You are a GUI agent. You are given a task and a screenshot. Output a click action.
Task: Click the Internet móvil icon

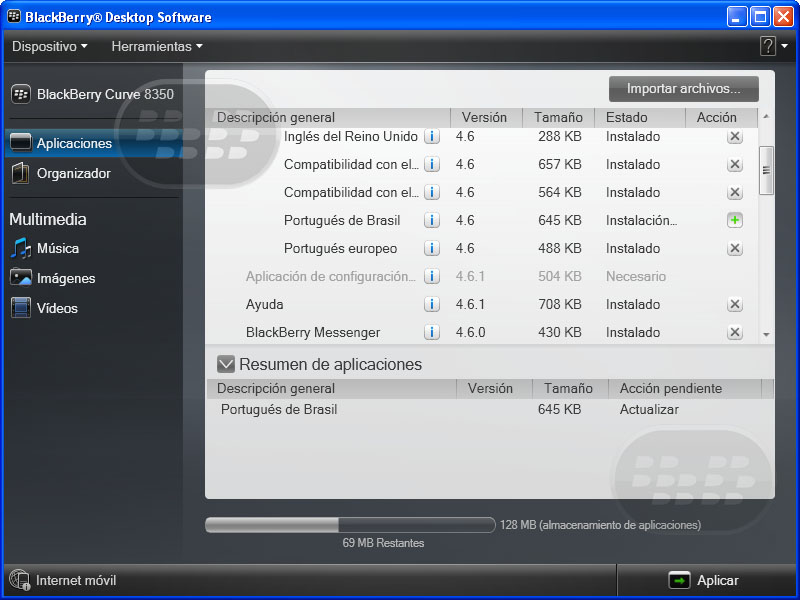19,580
